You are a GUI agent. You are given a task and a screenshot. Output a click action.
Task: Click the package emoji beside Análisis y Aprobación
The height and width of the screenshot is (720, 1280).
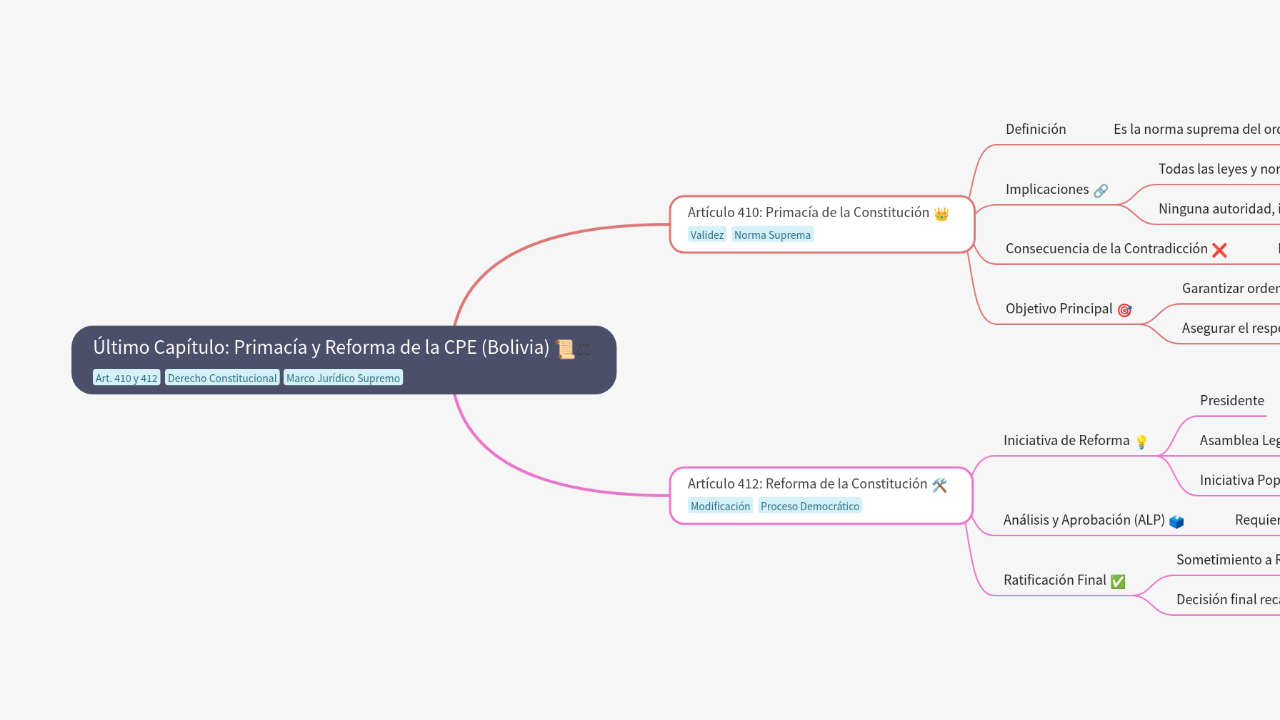pyautogui.click(x=1177, y=520)
